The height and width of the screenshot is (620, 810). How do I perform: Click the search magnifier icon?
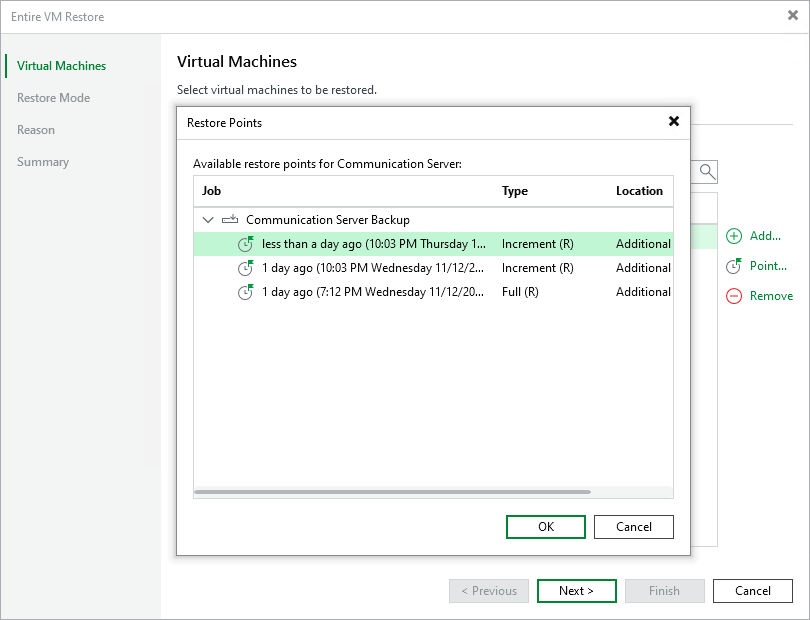point(705,171)
